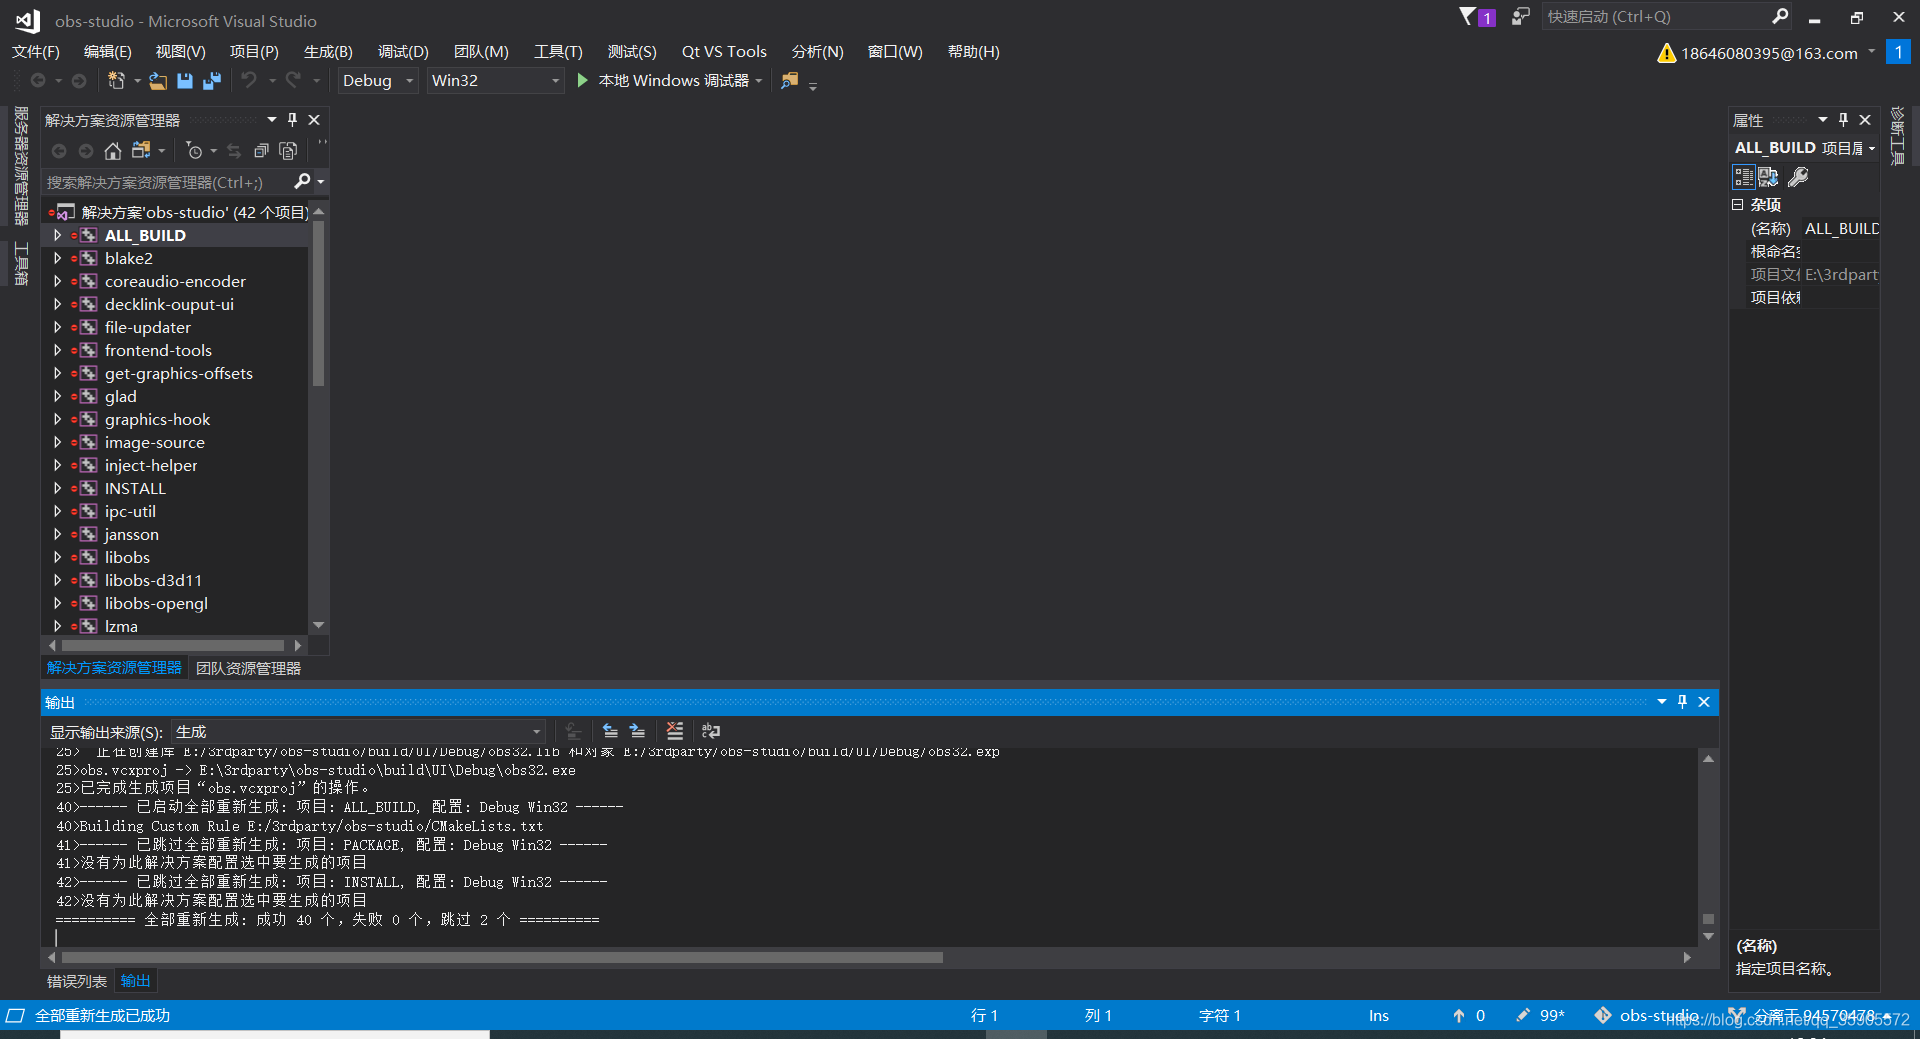The width and height of the screenshot is (1920, 1039).
Task: Click the Output panel horizontal scrollbar
Action: pos(502,957)
